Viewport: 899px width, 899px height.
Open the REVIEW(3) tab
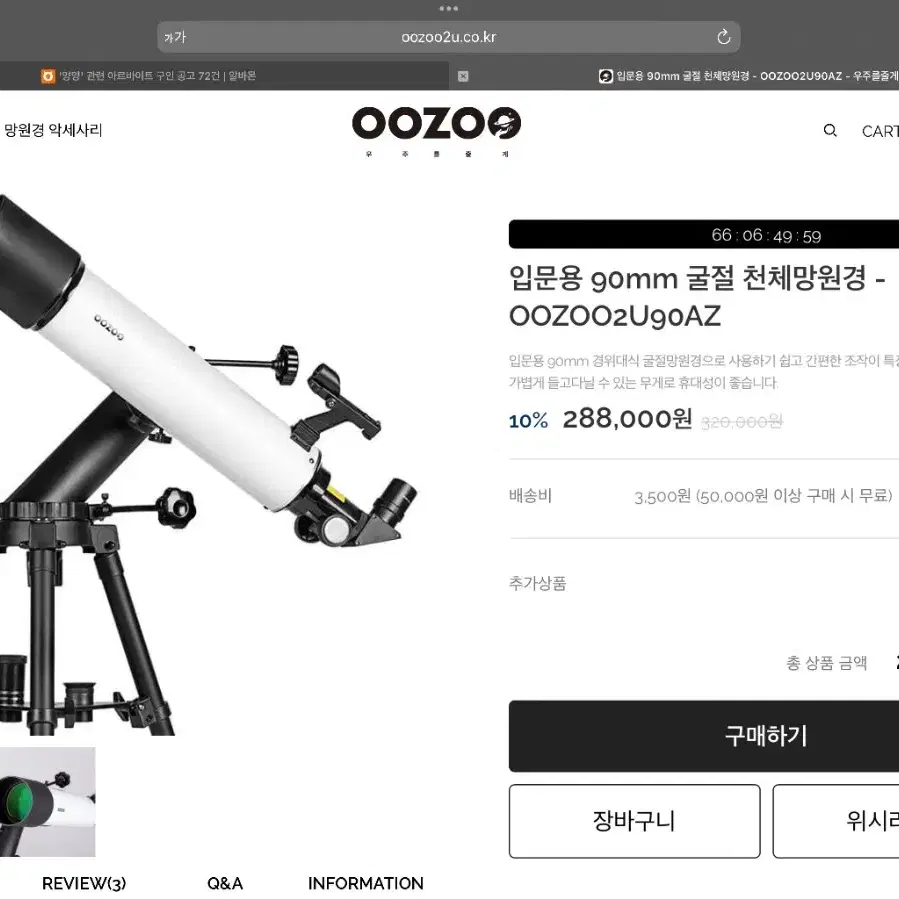tap(84, 884)
